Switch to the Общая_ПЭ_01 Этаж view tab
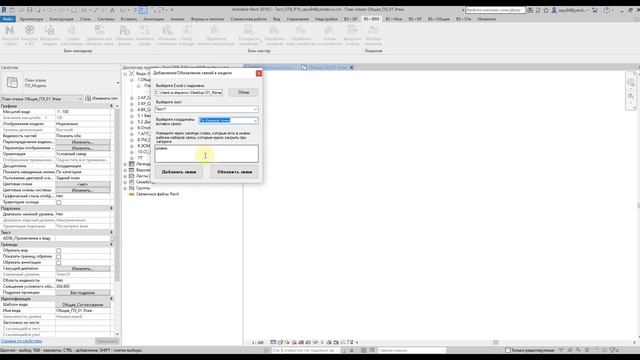The image size is (640, 360). click(x=328, y=67)
